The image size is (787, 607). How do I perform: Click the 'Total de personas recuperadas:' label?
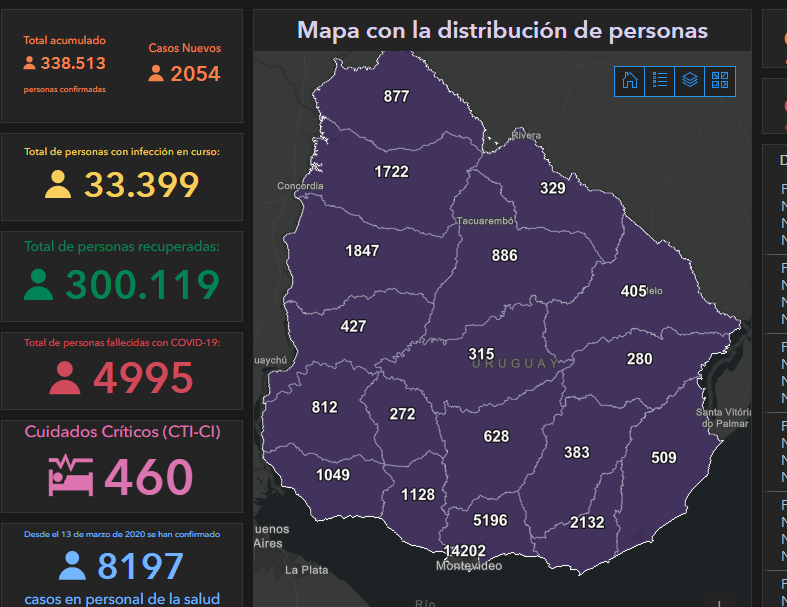point(122,247)
